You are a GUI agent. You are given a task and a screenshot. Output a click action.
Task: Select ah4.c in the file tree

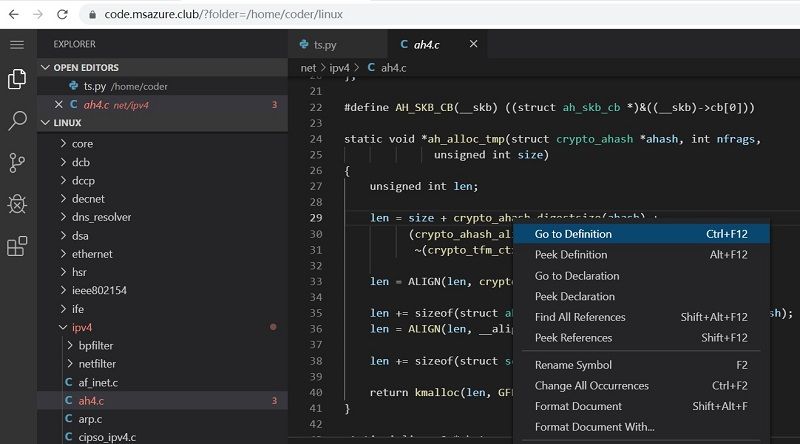[x=162, y=401]
